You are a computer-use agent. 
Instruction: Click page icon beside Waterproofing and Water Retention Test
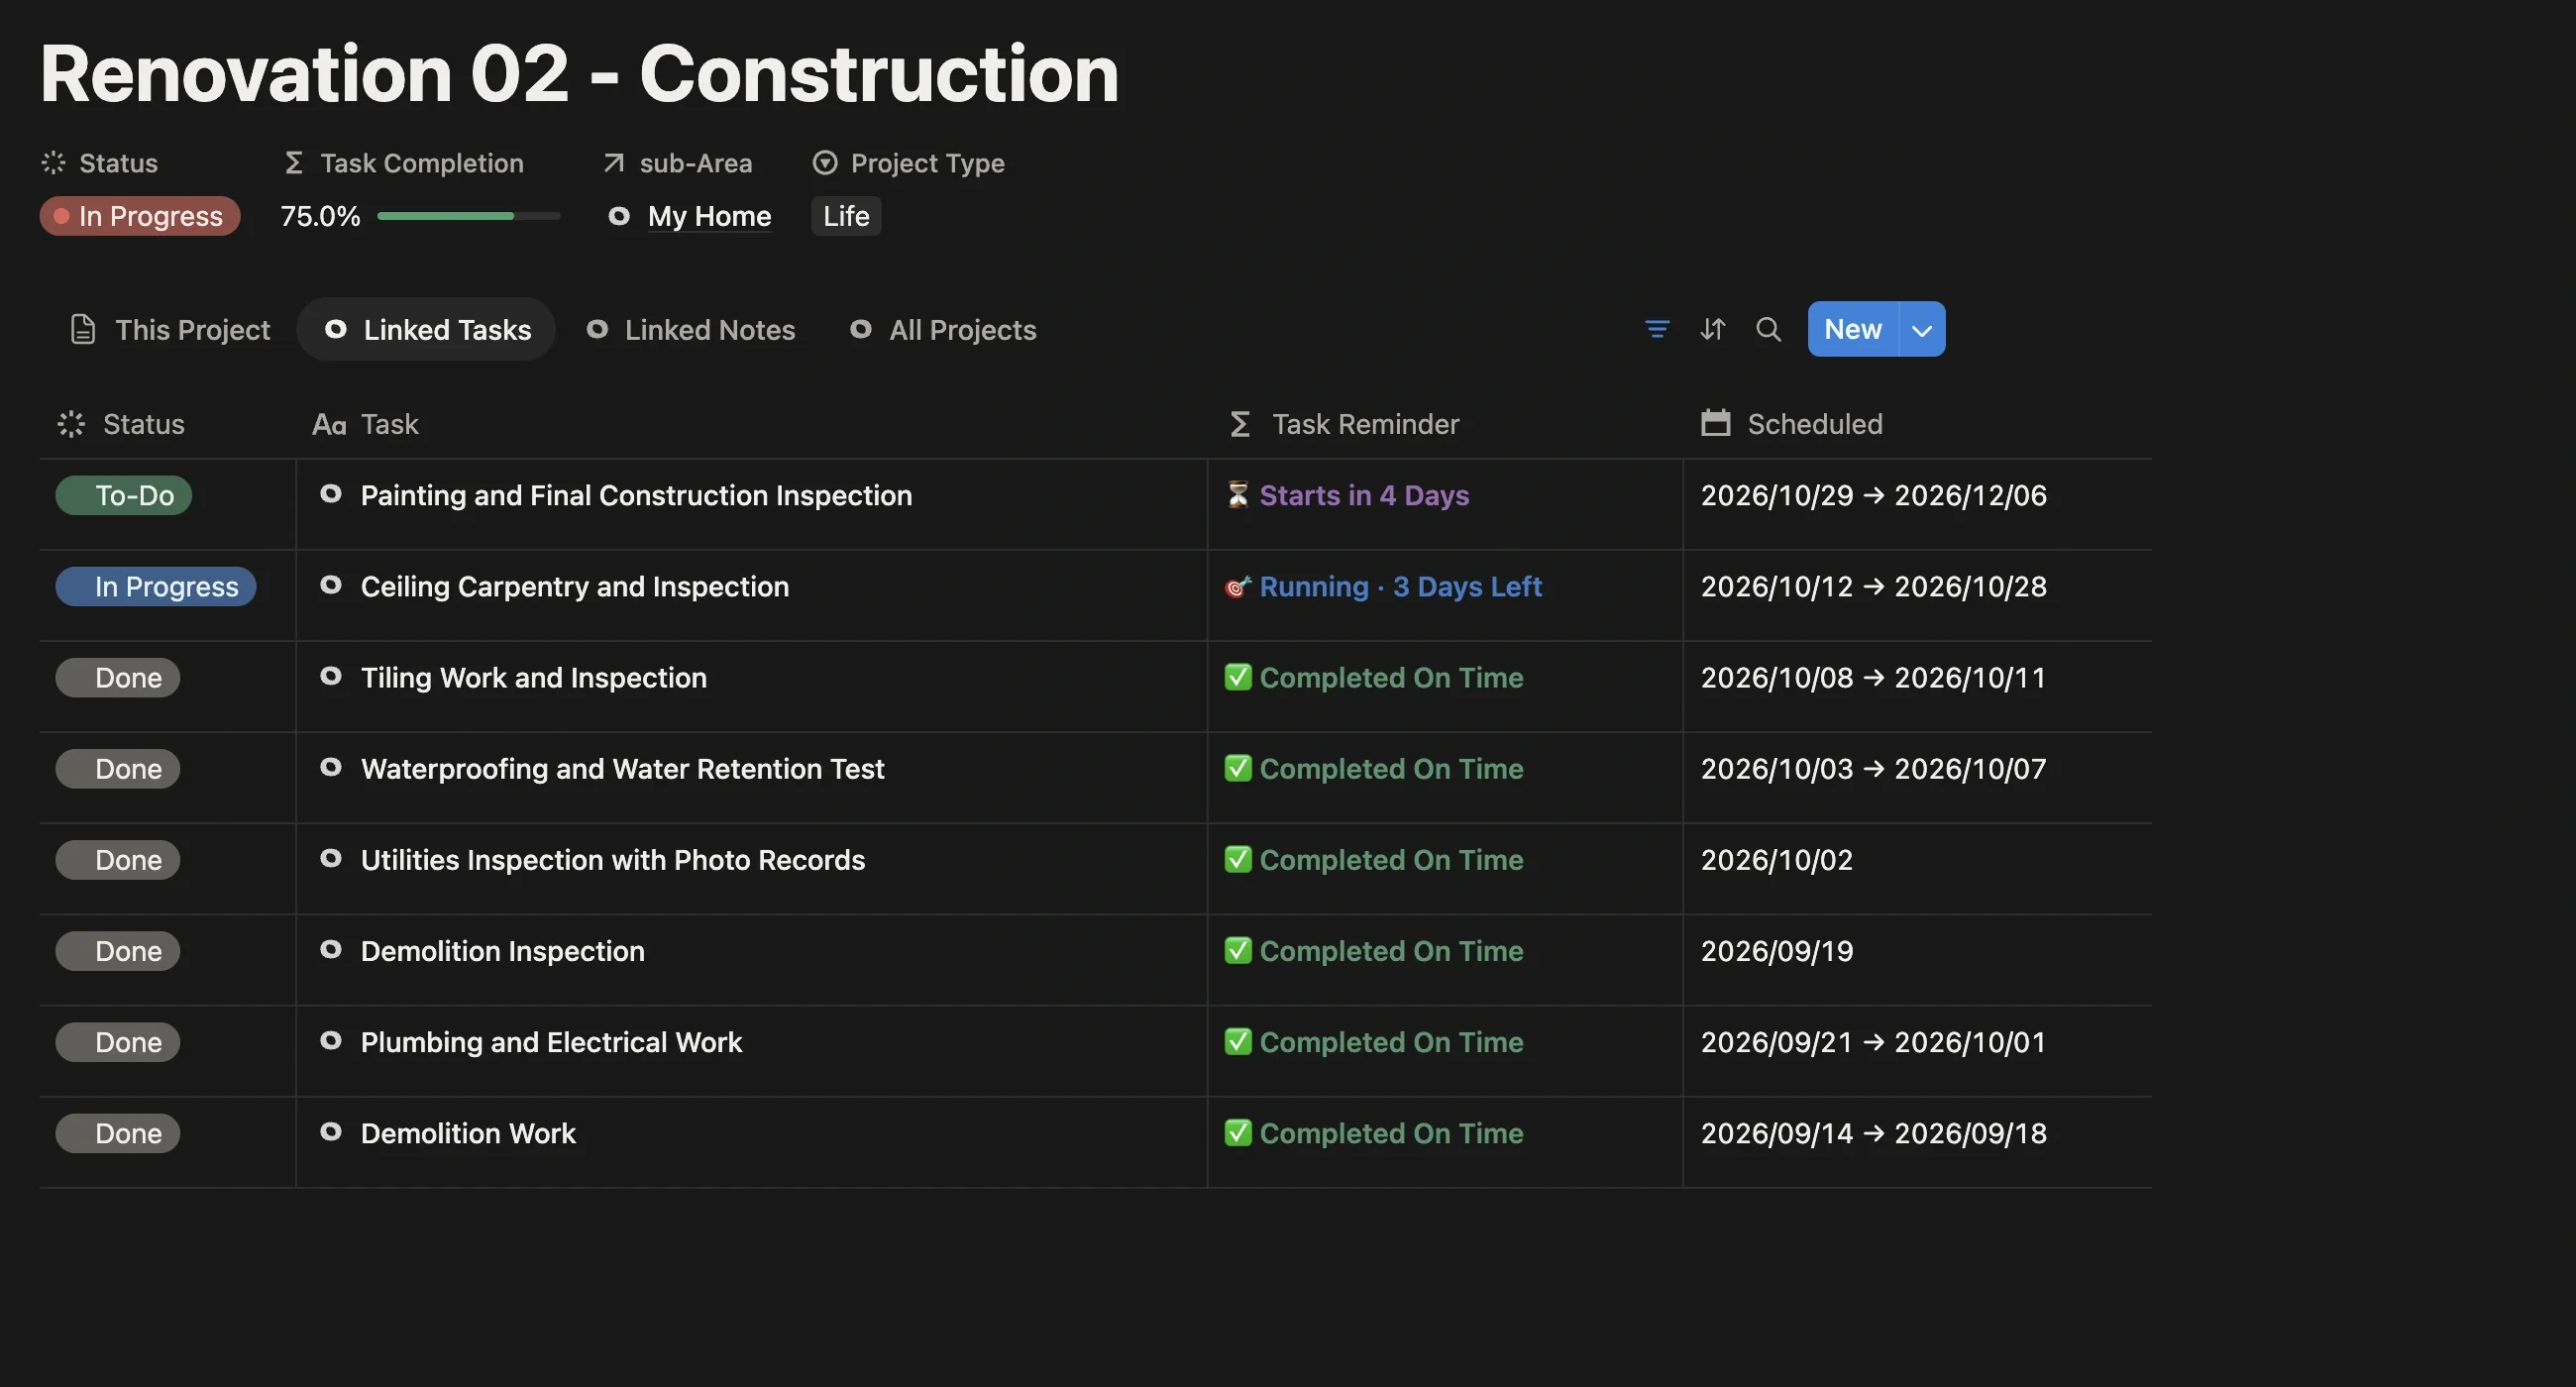pos(330,767)
